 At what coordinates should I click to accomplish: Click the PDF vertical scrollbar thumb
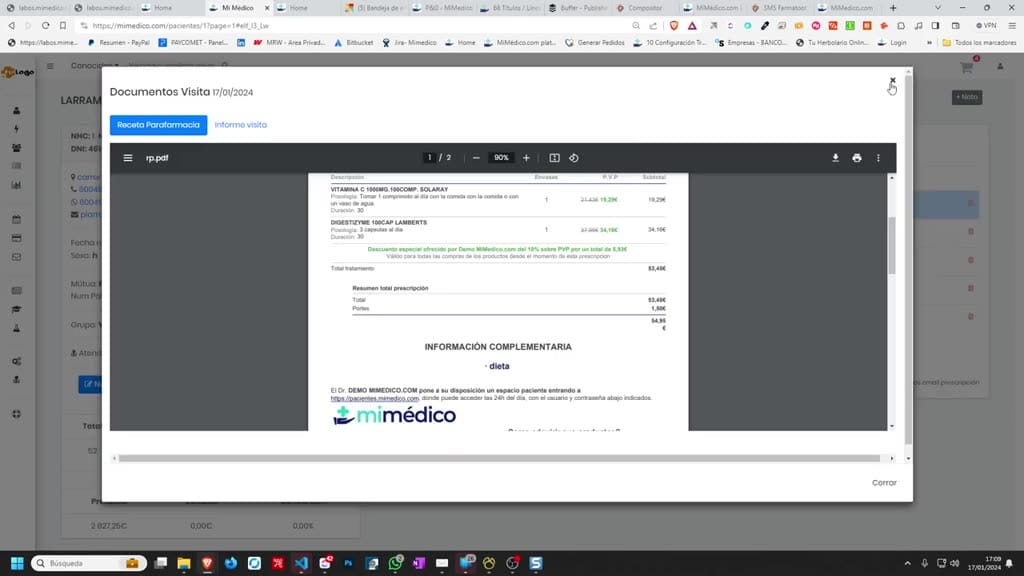coord(891,245)
